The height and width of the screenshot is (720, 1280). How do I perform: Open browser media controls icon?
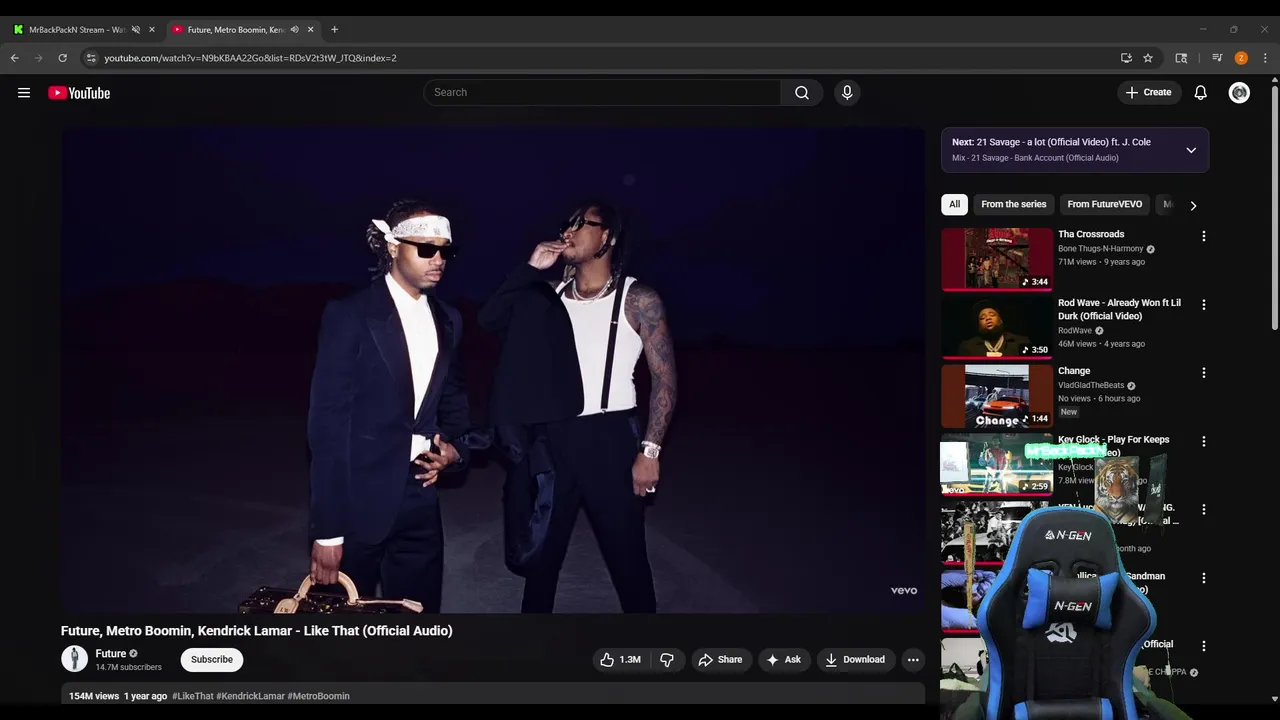click(1217, 58)
